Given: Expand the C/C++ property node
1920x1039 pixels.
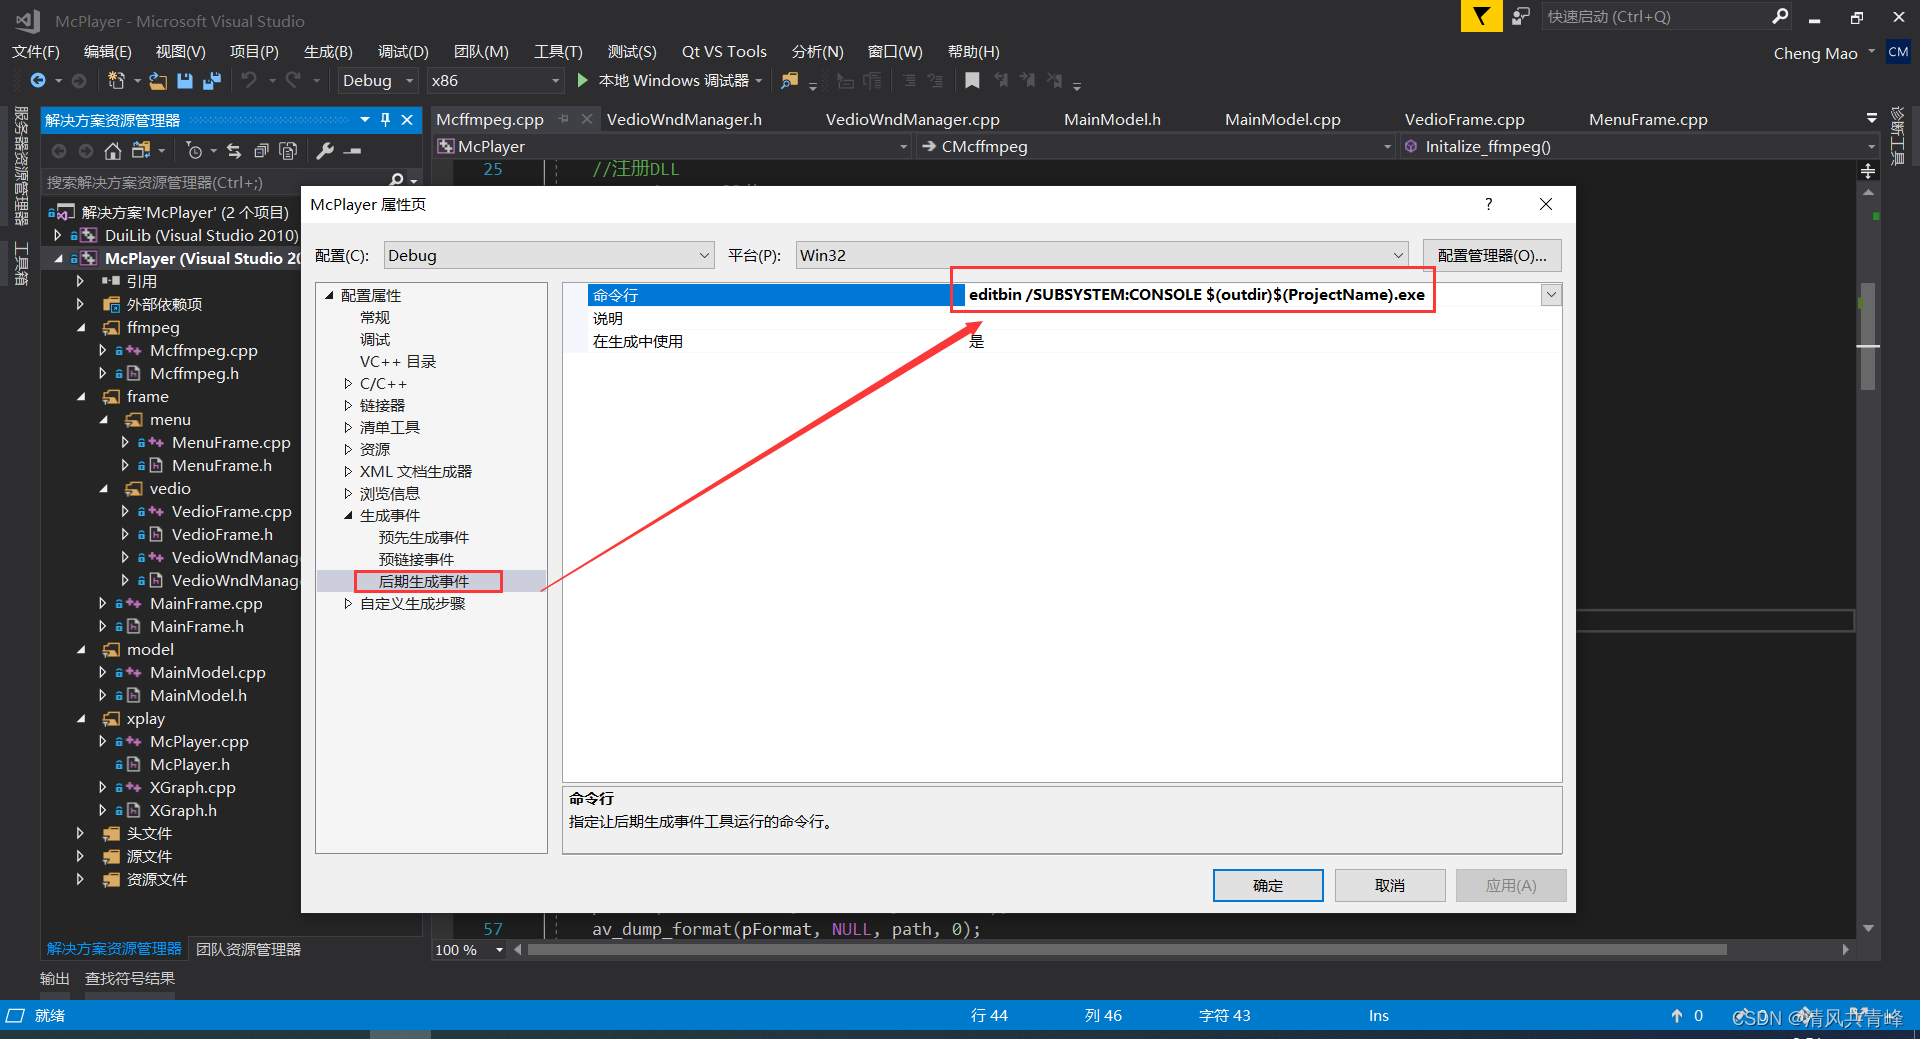Looking at the screenshot, I should pyautogui.click(x=348, y=384).
